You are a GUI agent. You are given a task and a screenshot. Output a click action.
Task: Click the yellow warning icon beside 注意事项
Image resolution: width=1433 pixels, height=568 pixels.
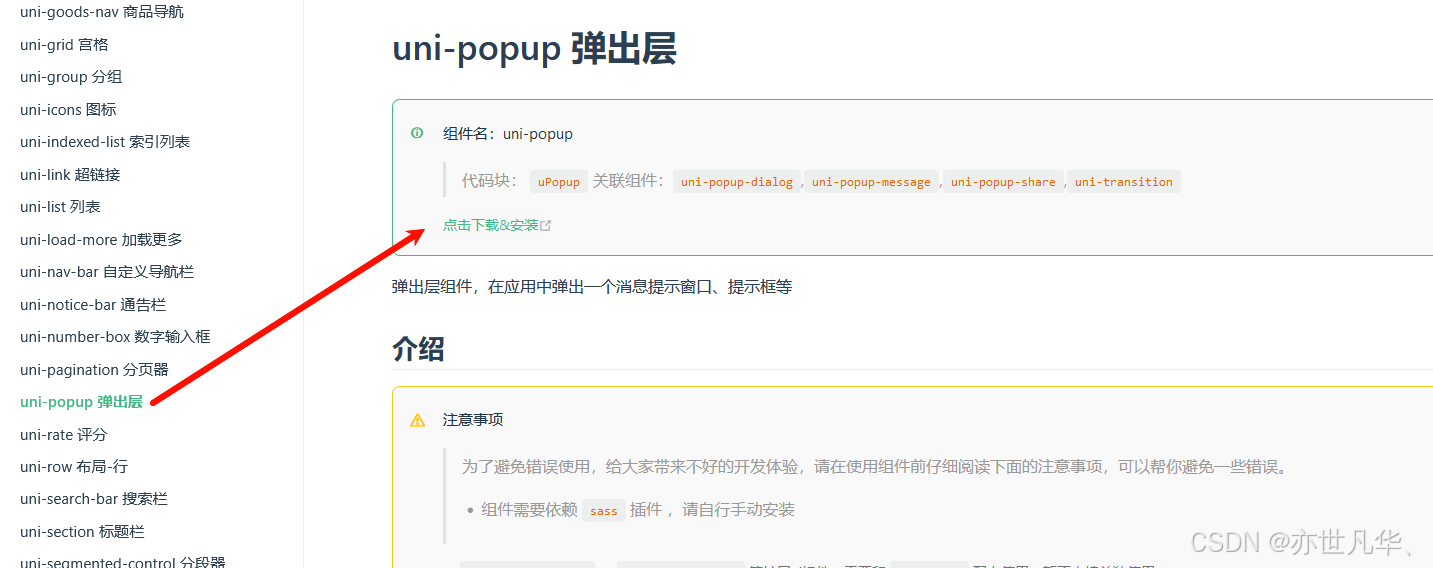(x=418, y=420)
